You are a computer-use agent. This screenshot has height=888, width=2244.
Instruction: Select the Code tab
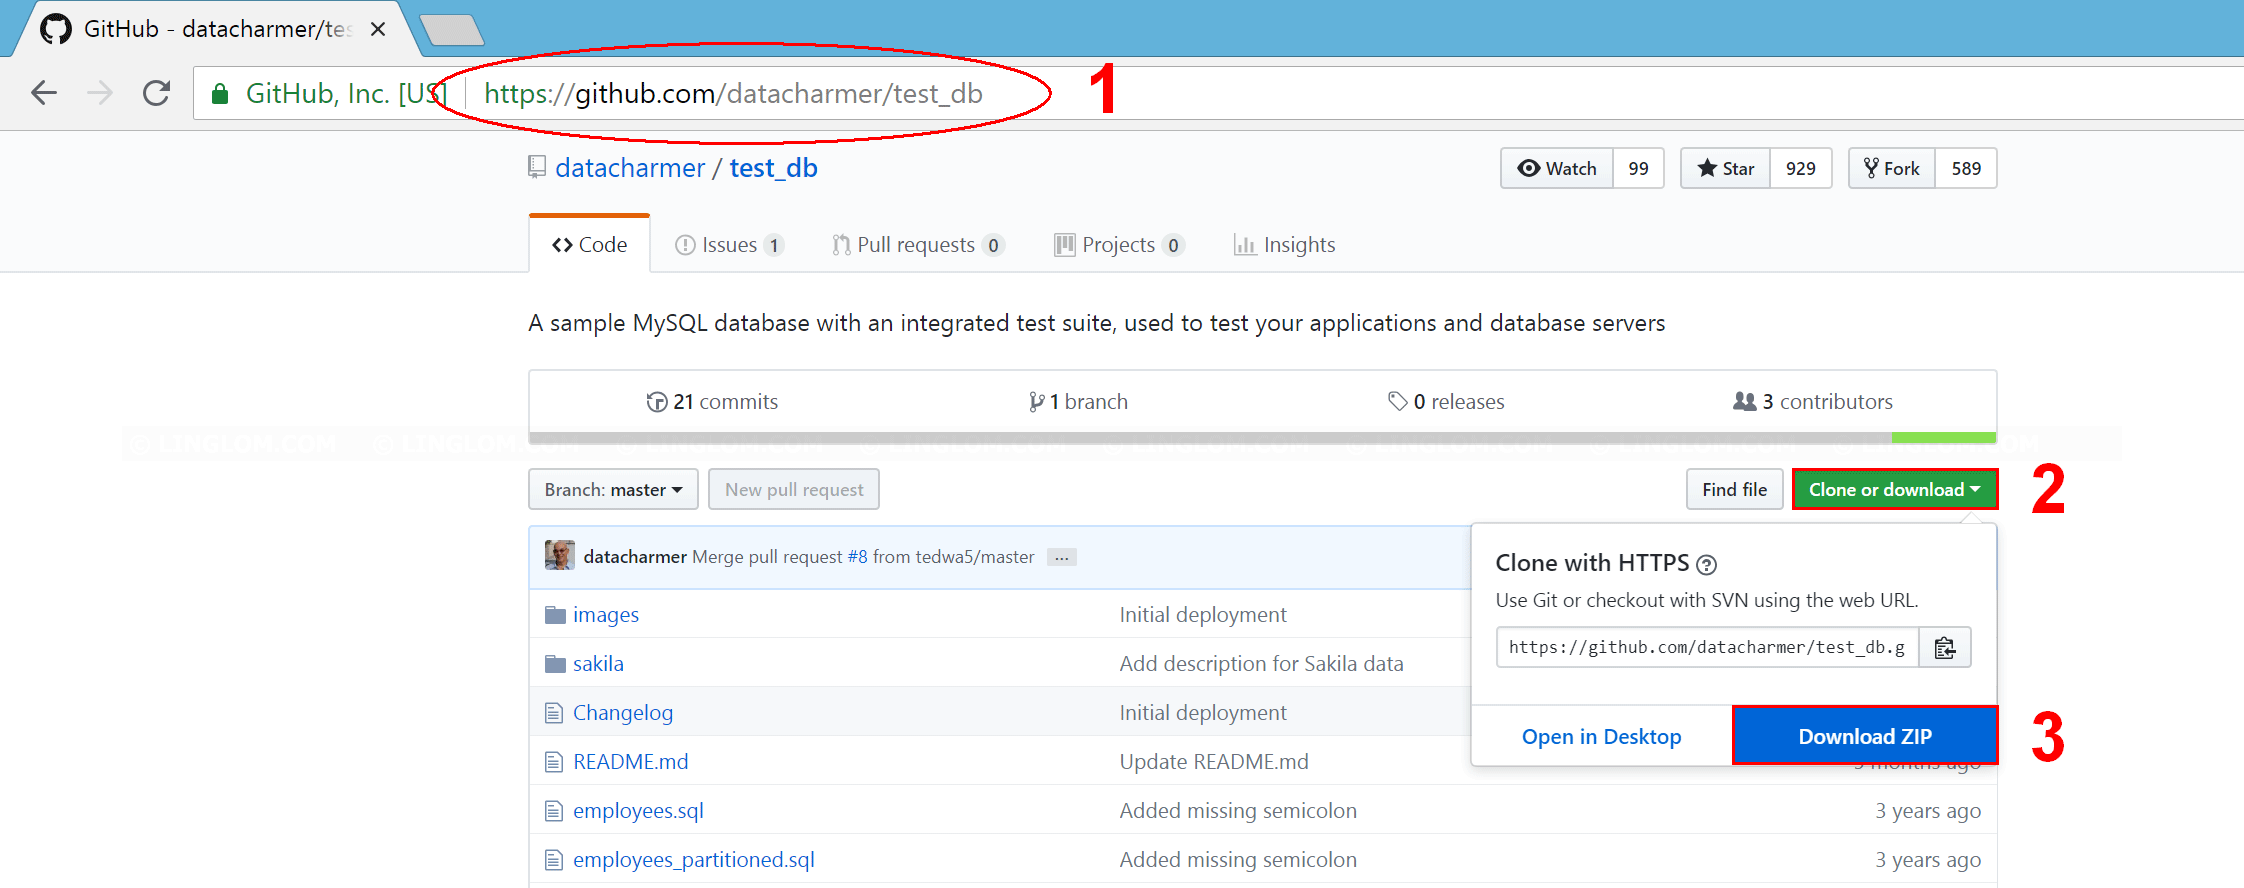(589, 245)
